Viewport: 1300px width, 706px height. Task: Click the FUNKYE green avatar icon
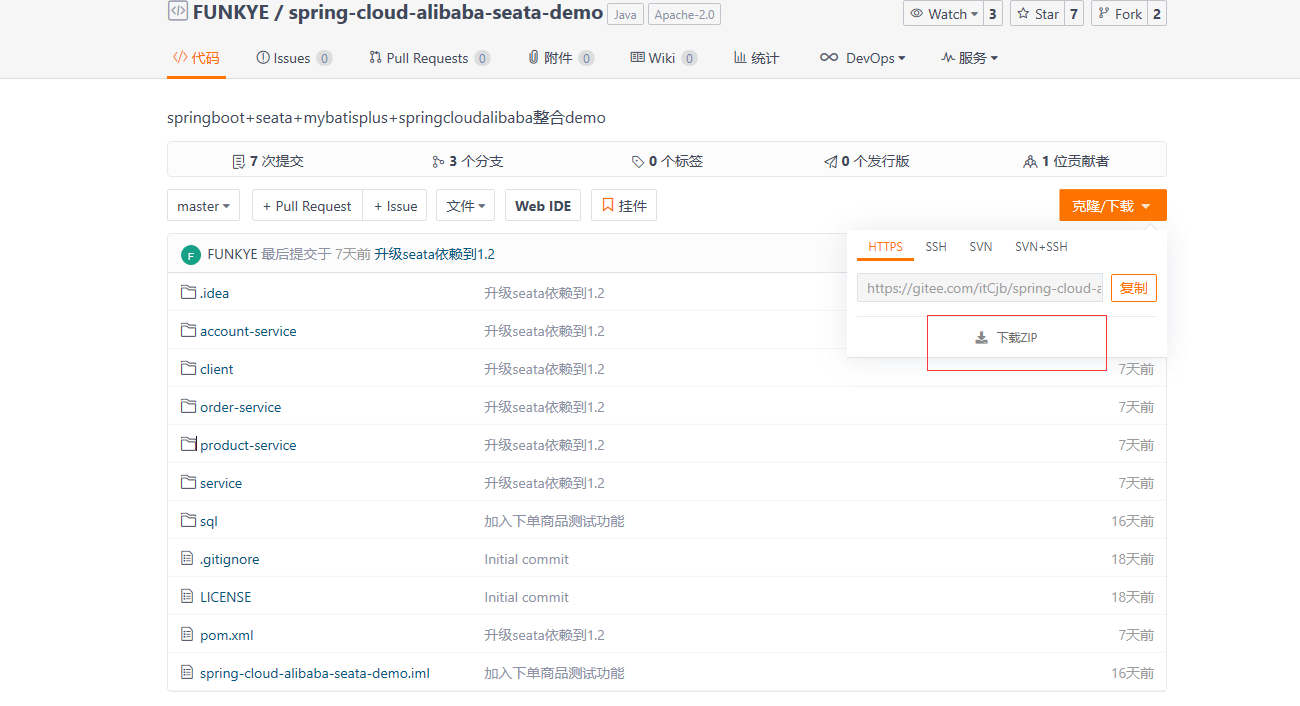click(191, 255)
